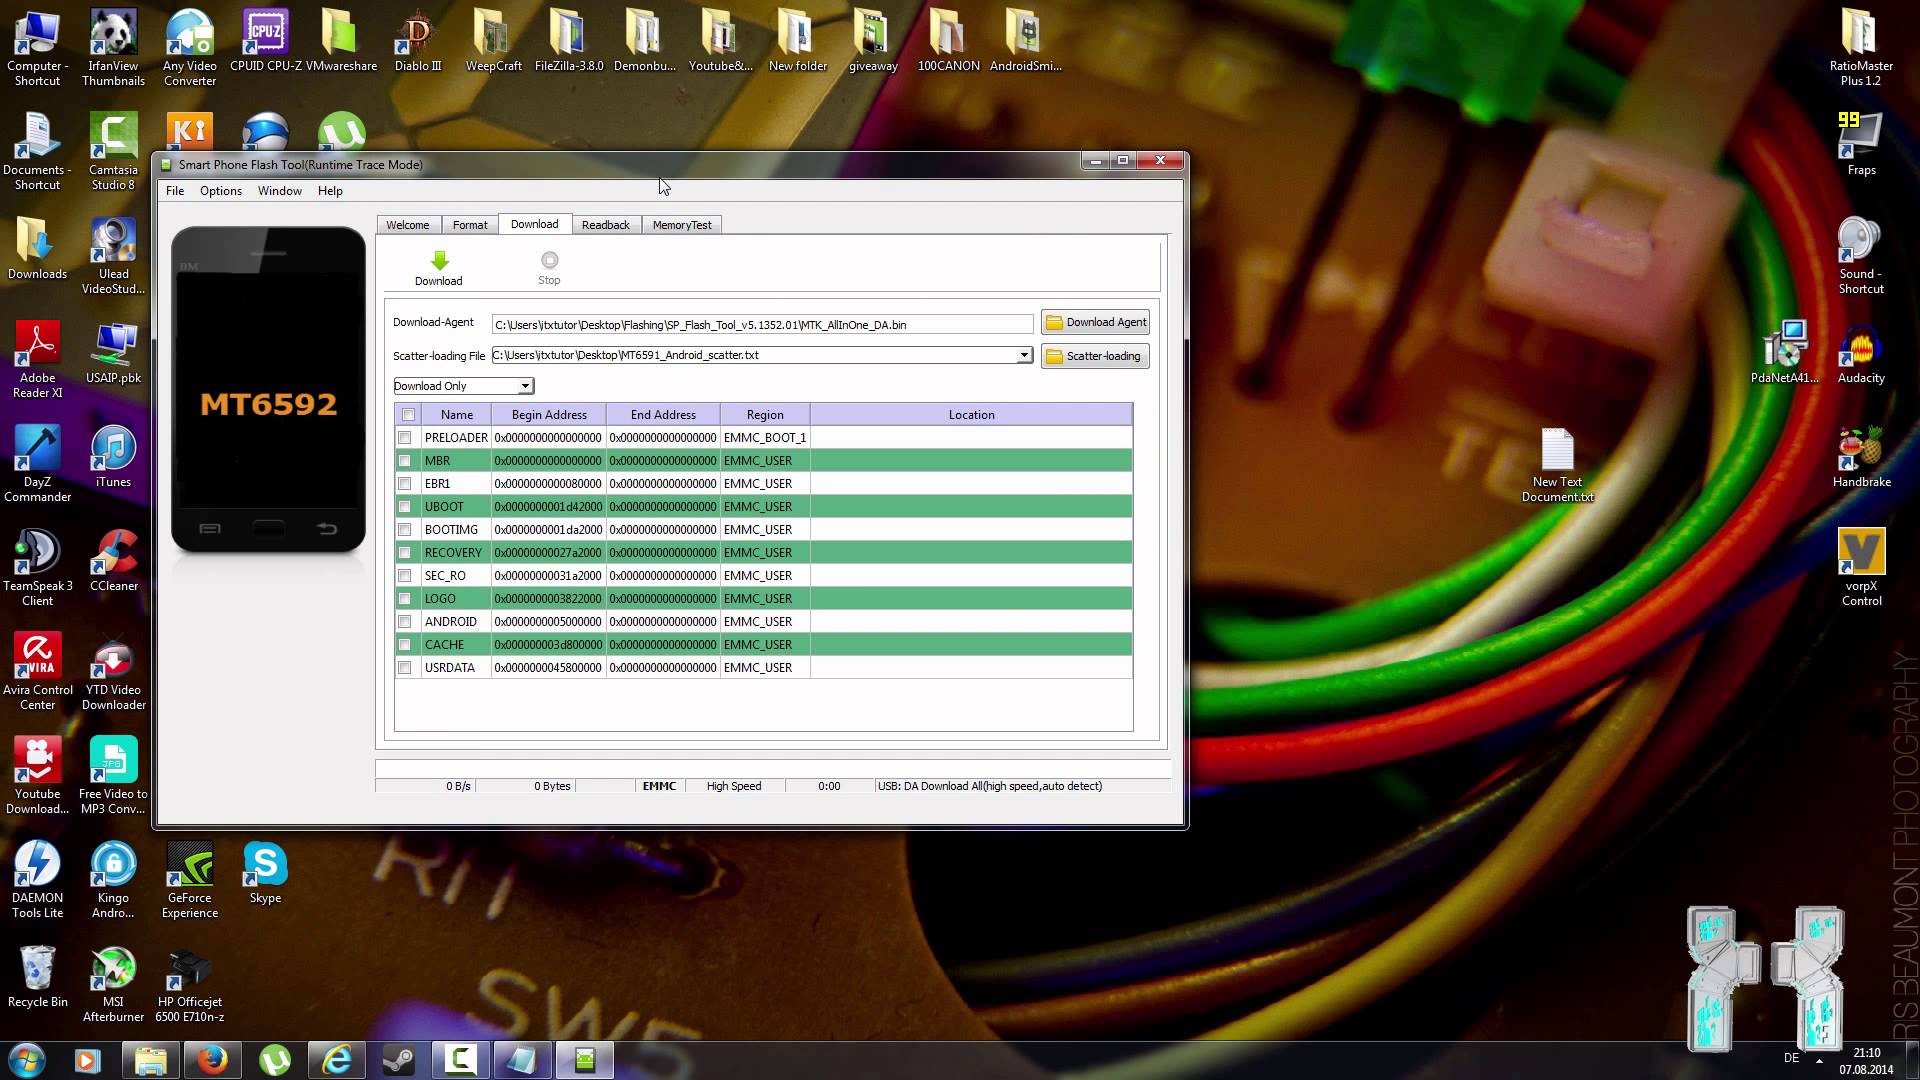Image resolution: width=1920 pixels, height=1080 pixels.
Task: Open Internet Explorer from the taskbar
Action: point(337,1060)
